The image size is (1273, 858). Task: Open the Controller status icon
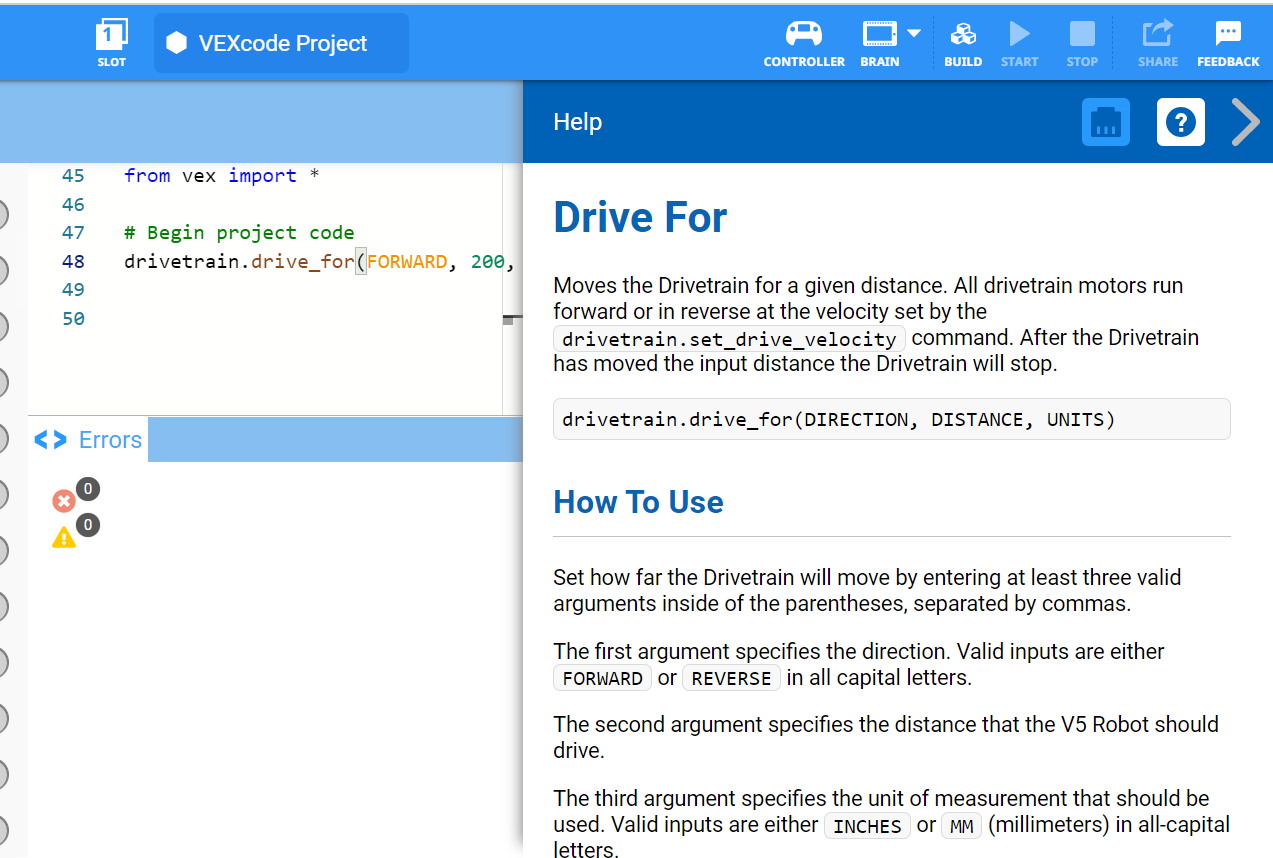tap(804, 43)
